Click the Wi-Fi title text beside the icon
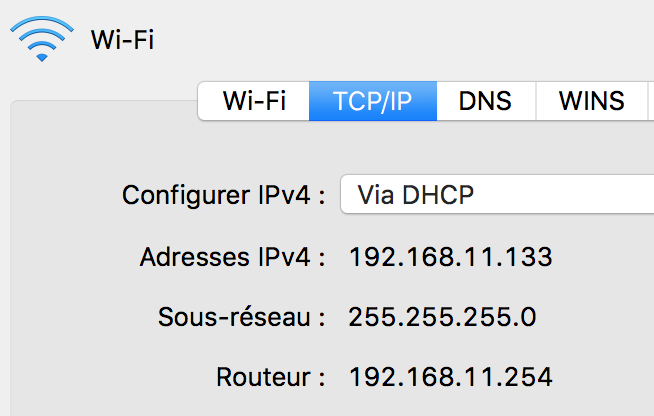Screen dimensions: 654x416 click(123, 40)
